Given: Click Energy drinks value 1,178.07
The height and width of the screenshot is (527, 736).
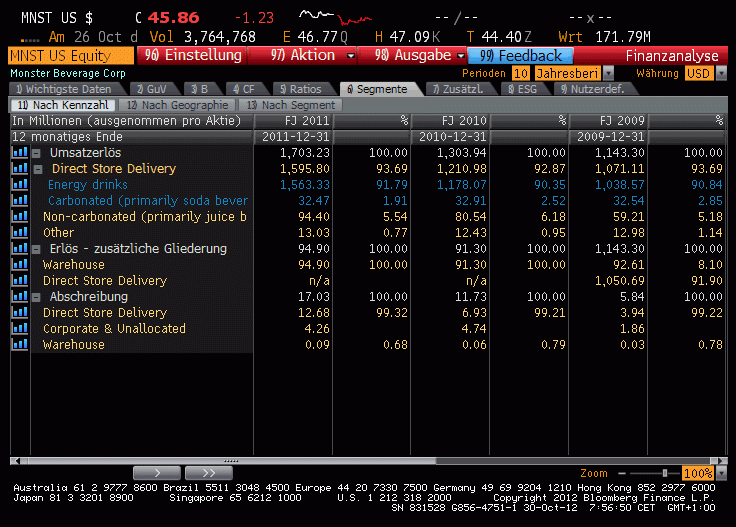Looking at the screenshot, I should click(462, 184).
